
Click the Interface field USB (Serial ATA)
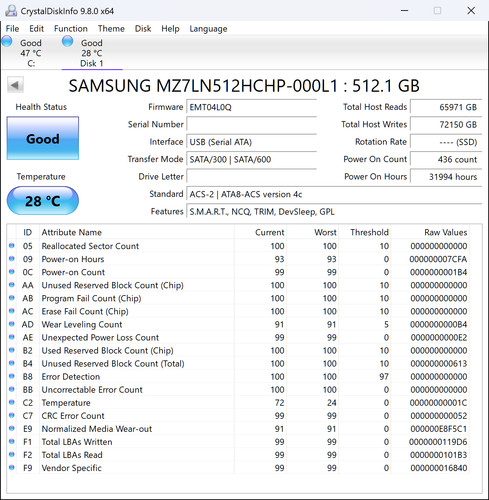251,142
